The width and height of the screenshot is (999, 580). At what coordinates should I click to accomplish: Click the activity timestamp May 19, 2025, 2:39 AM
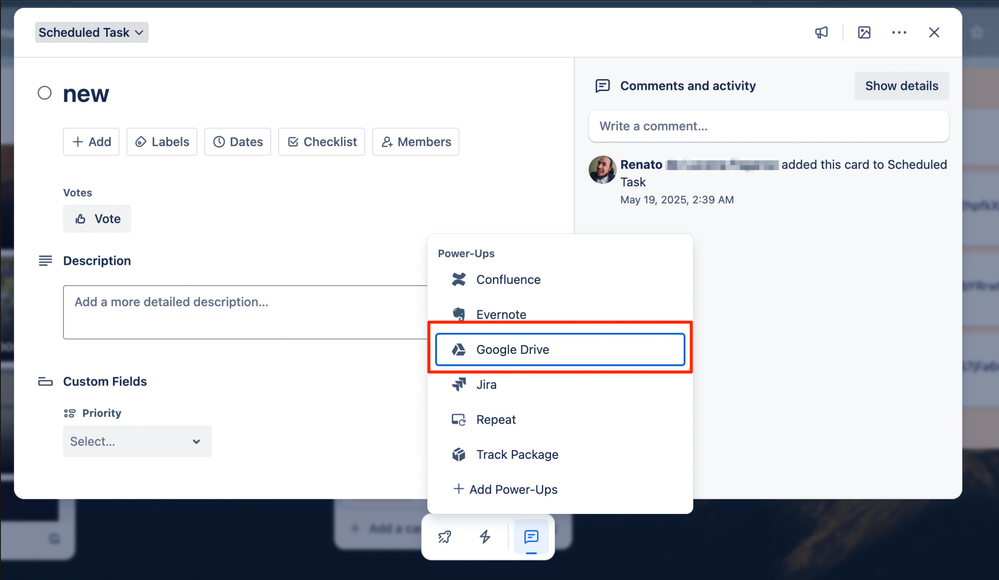click(x=677, y=199)
